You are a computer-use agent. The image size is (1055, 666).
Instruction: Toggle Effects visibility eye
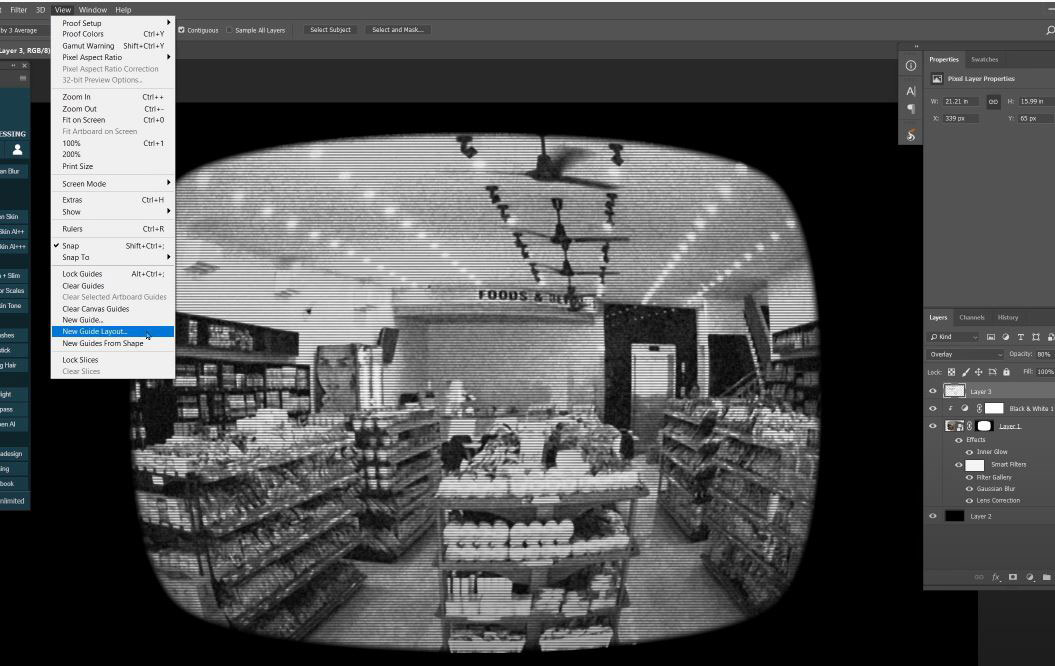tap(959, 440)
